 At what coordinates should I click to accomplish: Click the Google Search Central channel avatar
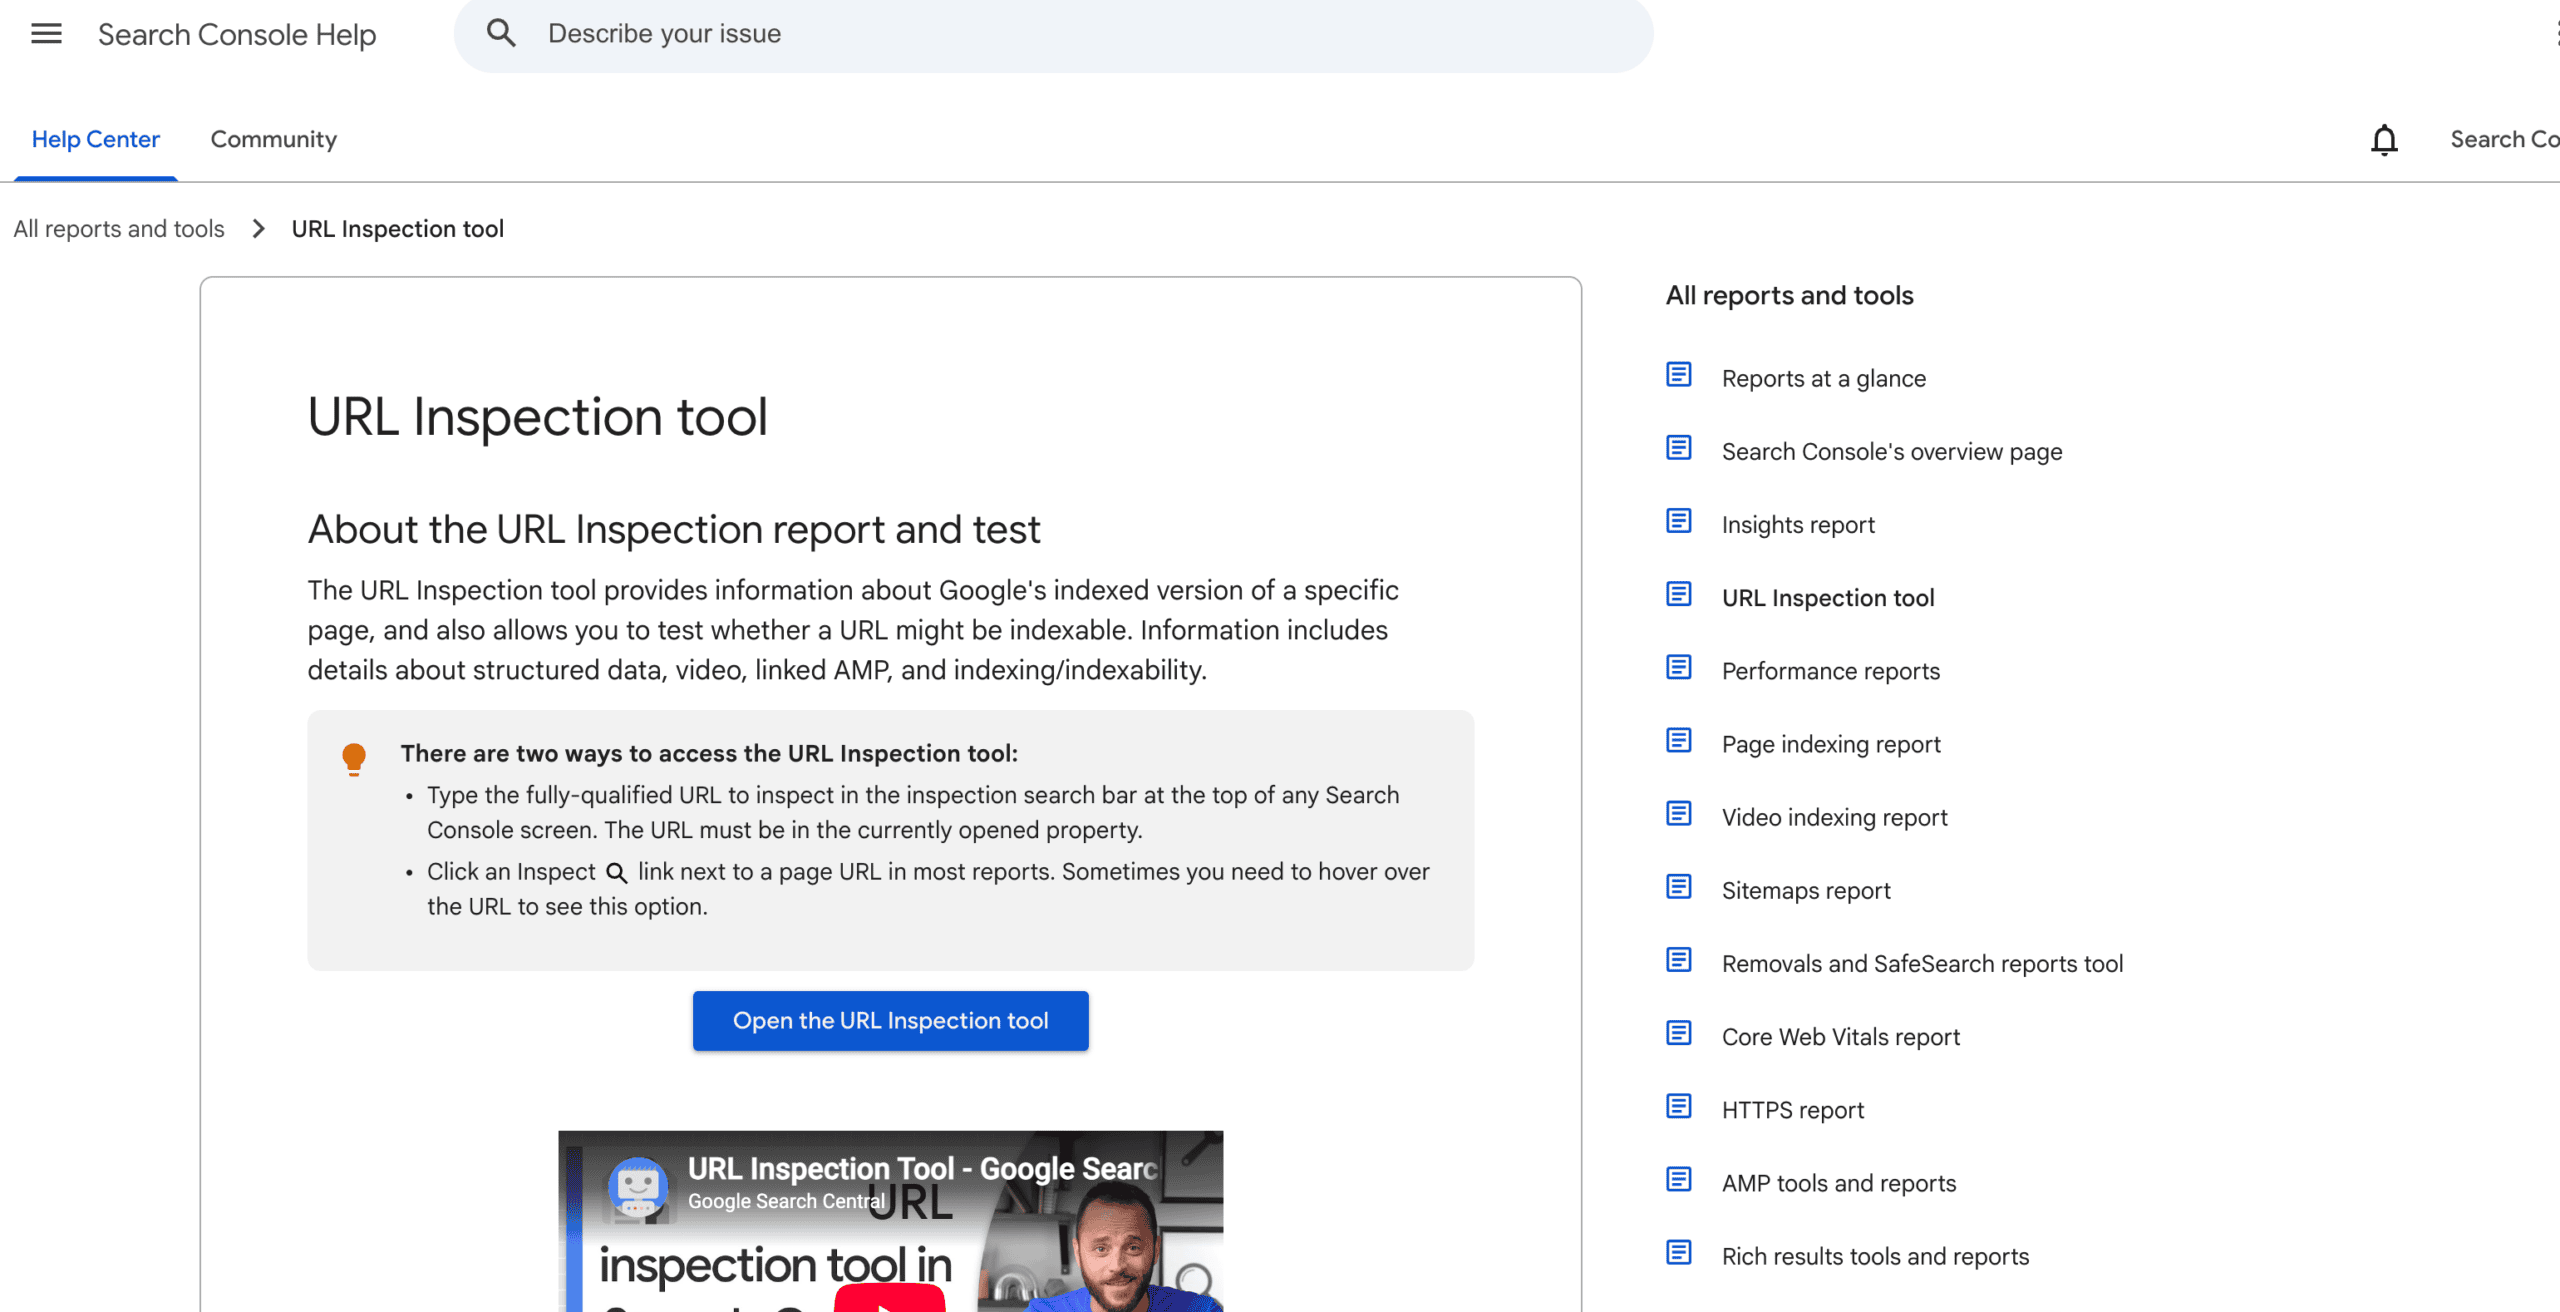(638, 1186)
